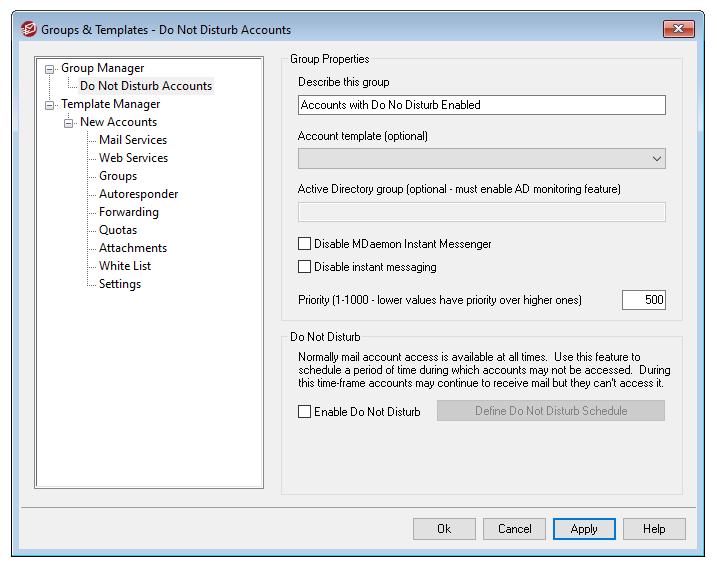Click the Cancel button
The height and width of the screenshot is (567, 717).
point(514,529)
